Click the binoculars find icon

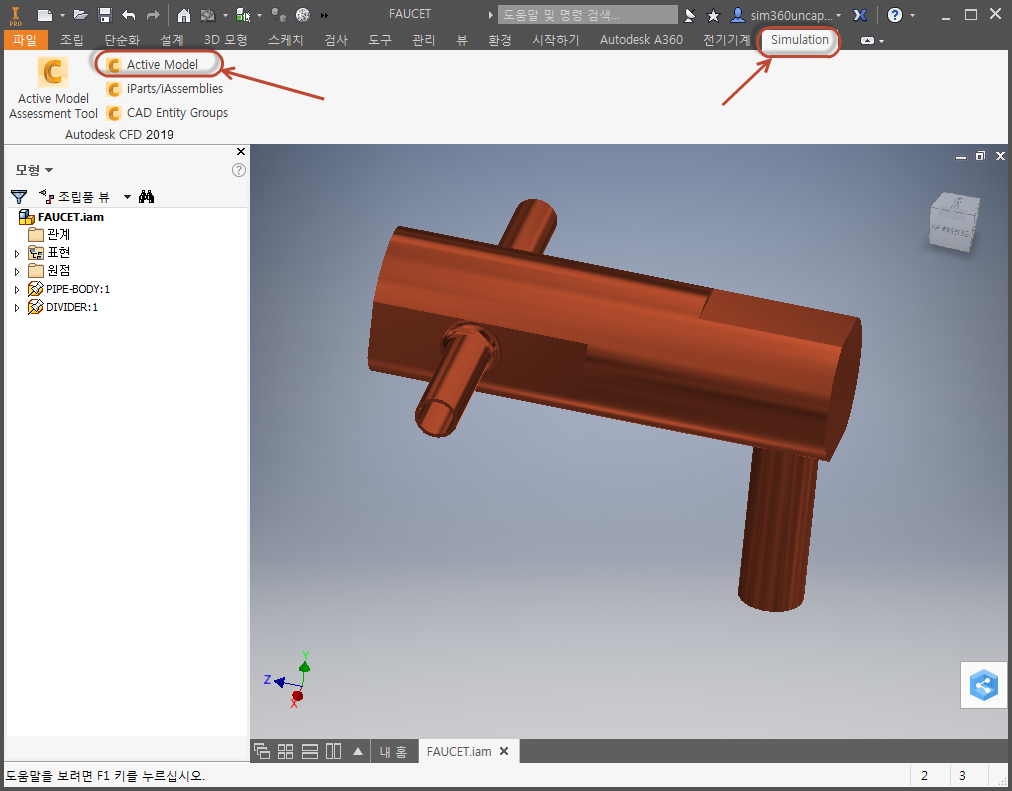click(x=147, y=196)
